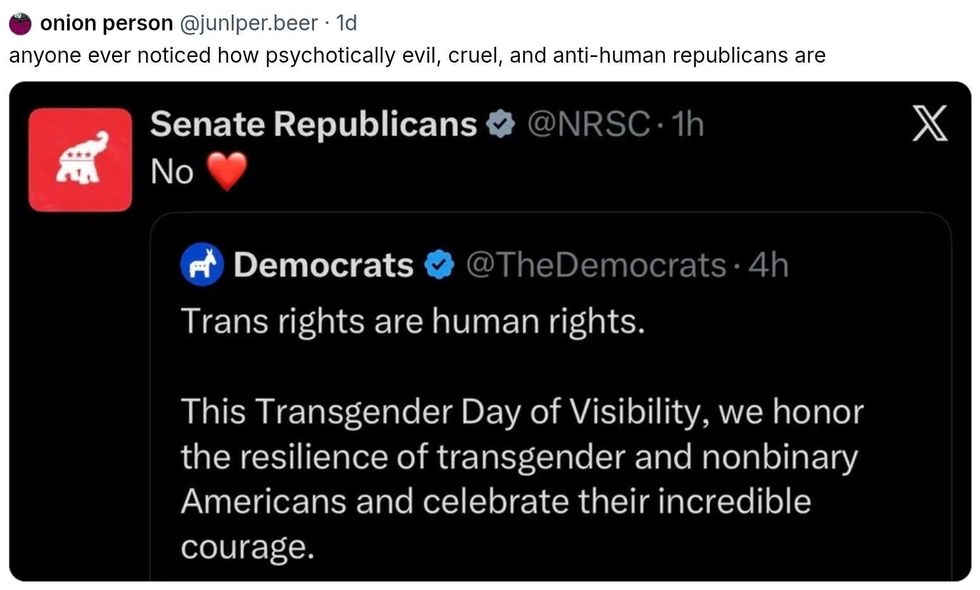980x590 pixels.
Task: Click the Transgender Day of Visibility paragraph
Action: point(520,479)
